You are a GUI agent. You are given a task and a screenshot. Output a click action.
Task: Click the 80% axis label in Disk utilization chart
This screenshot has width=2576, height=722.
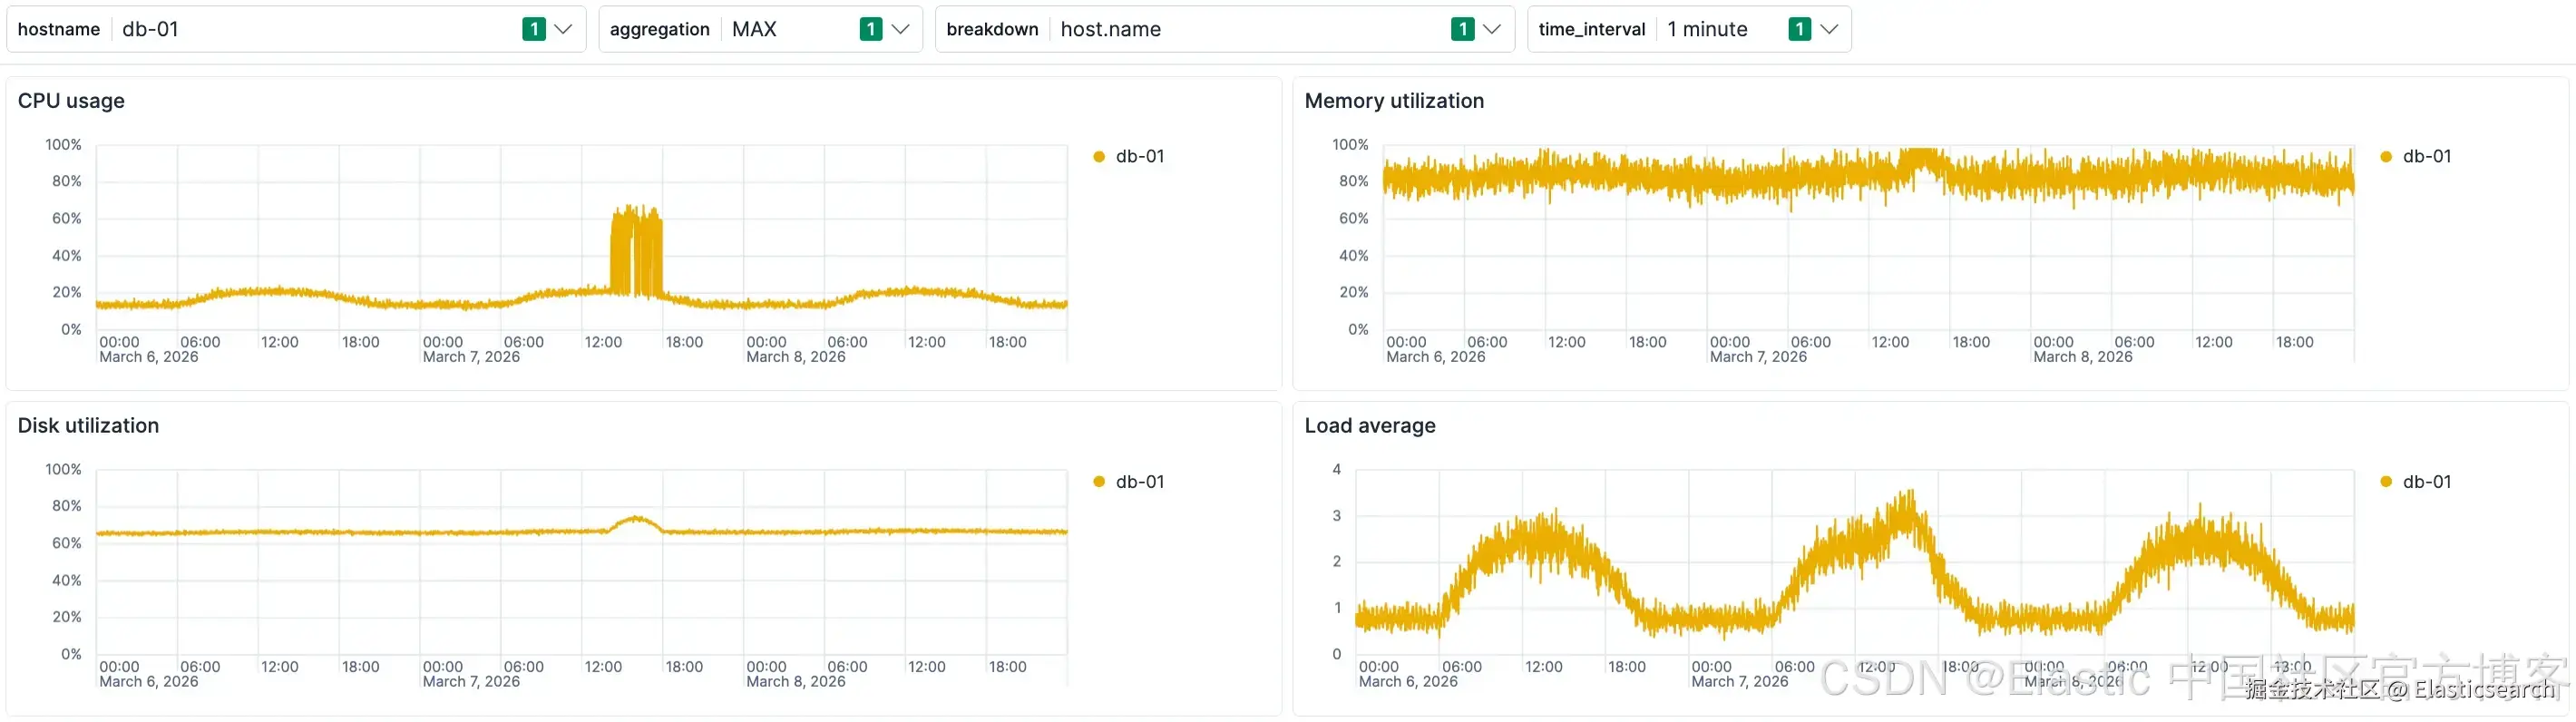click(x=67, y=506)
